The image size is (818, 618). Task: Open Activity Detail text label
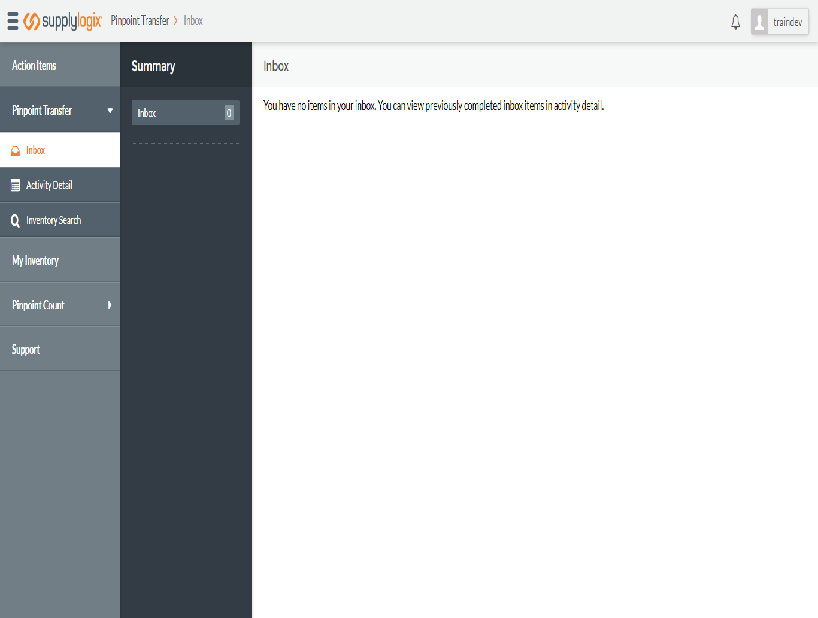[49, 185]
